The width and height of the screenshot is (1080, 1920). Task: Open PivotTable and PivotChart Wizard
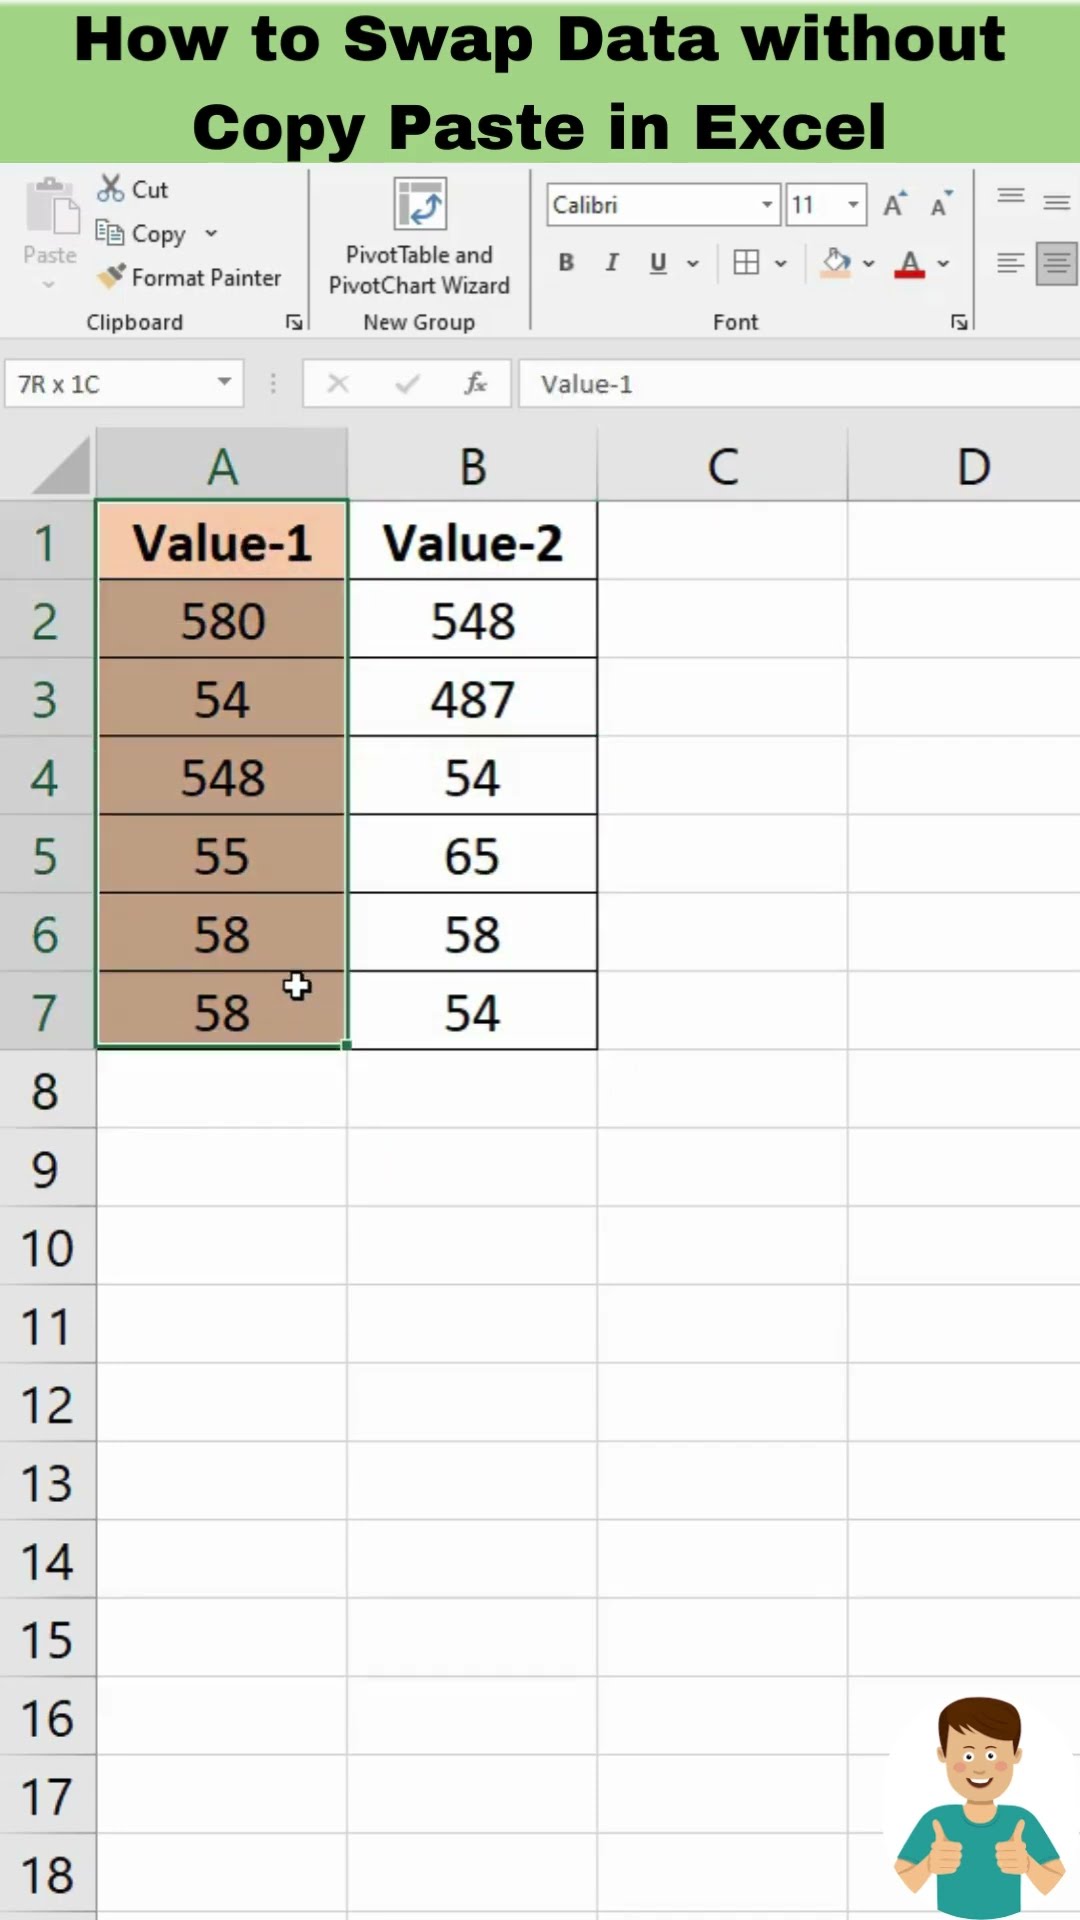[x=419, y=206]
